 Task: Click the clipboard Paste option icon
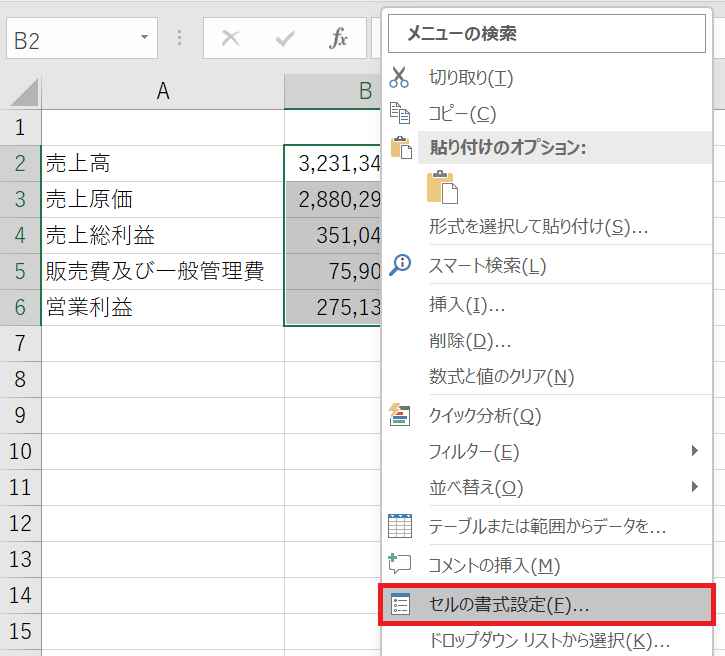coord(440,188)
